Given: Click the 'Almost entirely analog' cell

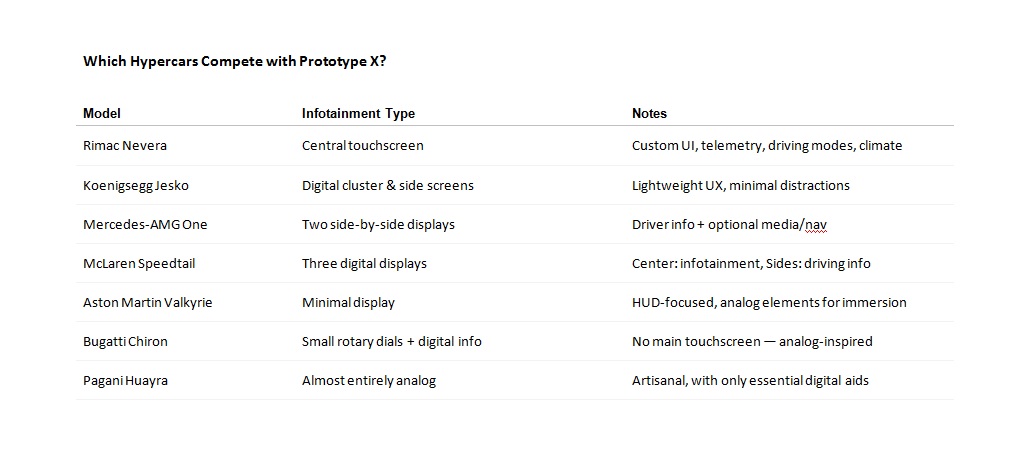Looking at the screenshot, I should click(x=368, y=380).
